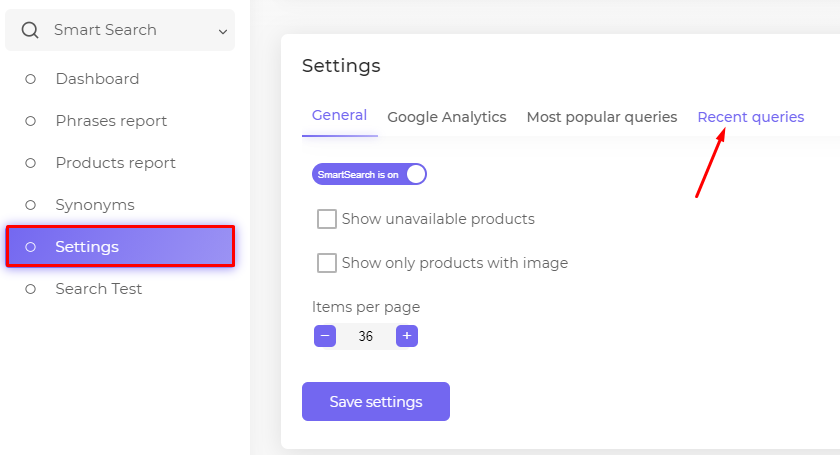The image size is (840, 455).
Task: Turn off the SmartSearch is on switch
Action: pyautogui.click(x=369, y=174)
